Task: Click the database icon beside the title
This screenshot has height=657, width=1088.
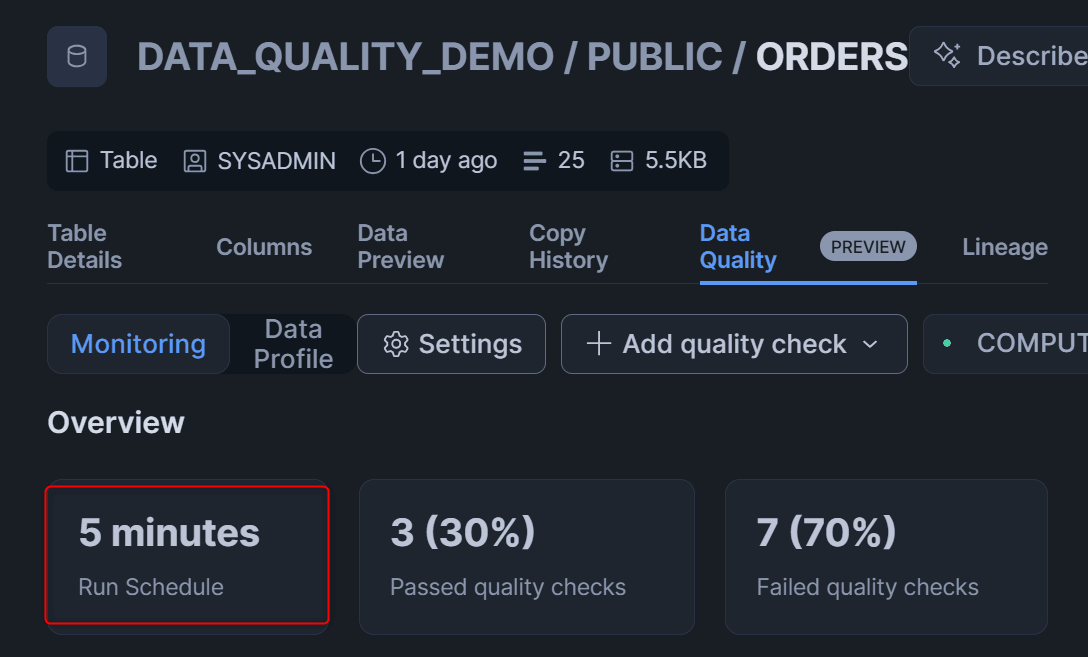Action: pos(77,57)
